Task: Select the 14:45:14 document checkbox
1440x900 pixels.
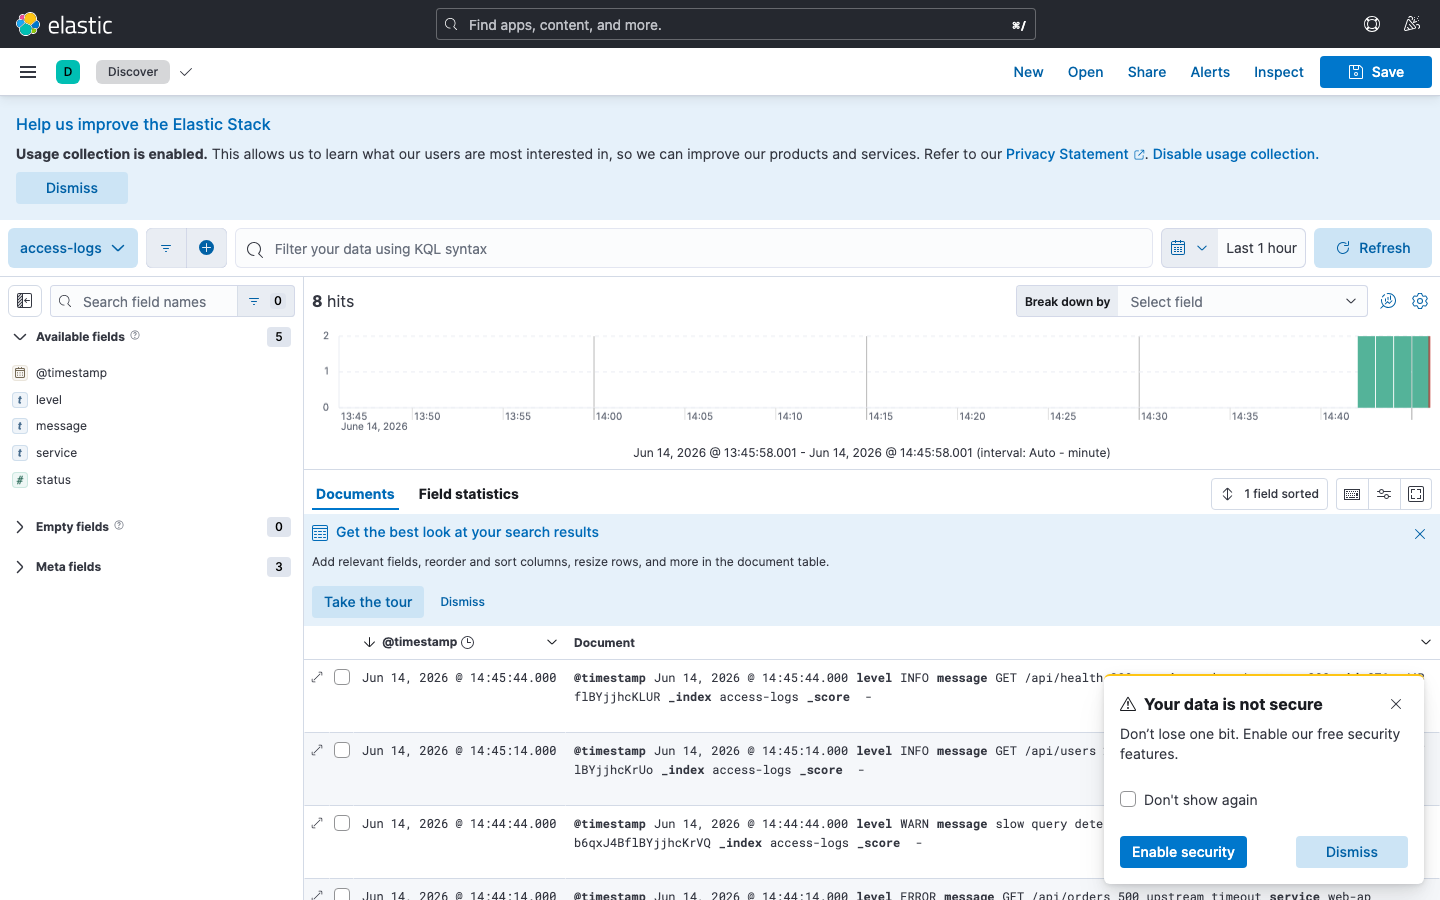Action: [342, 750]
